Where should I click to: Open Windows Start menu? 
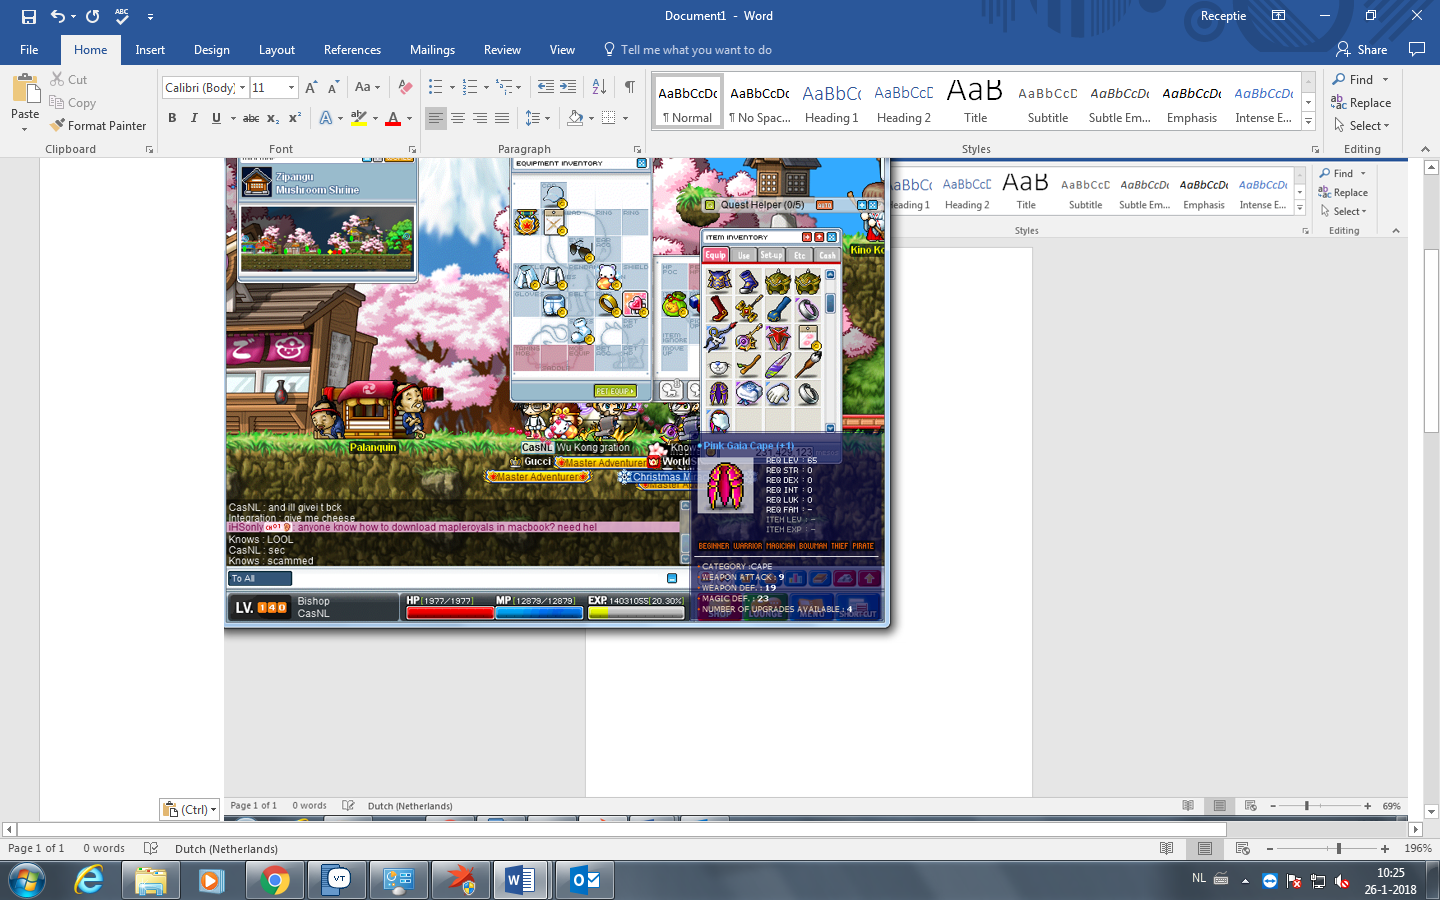(27, 880)
